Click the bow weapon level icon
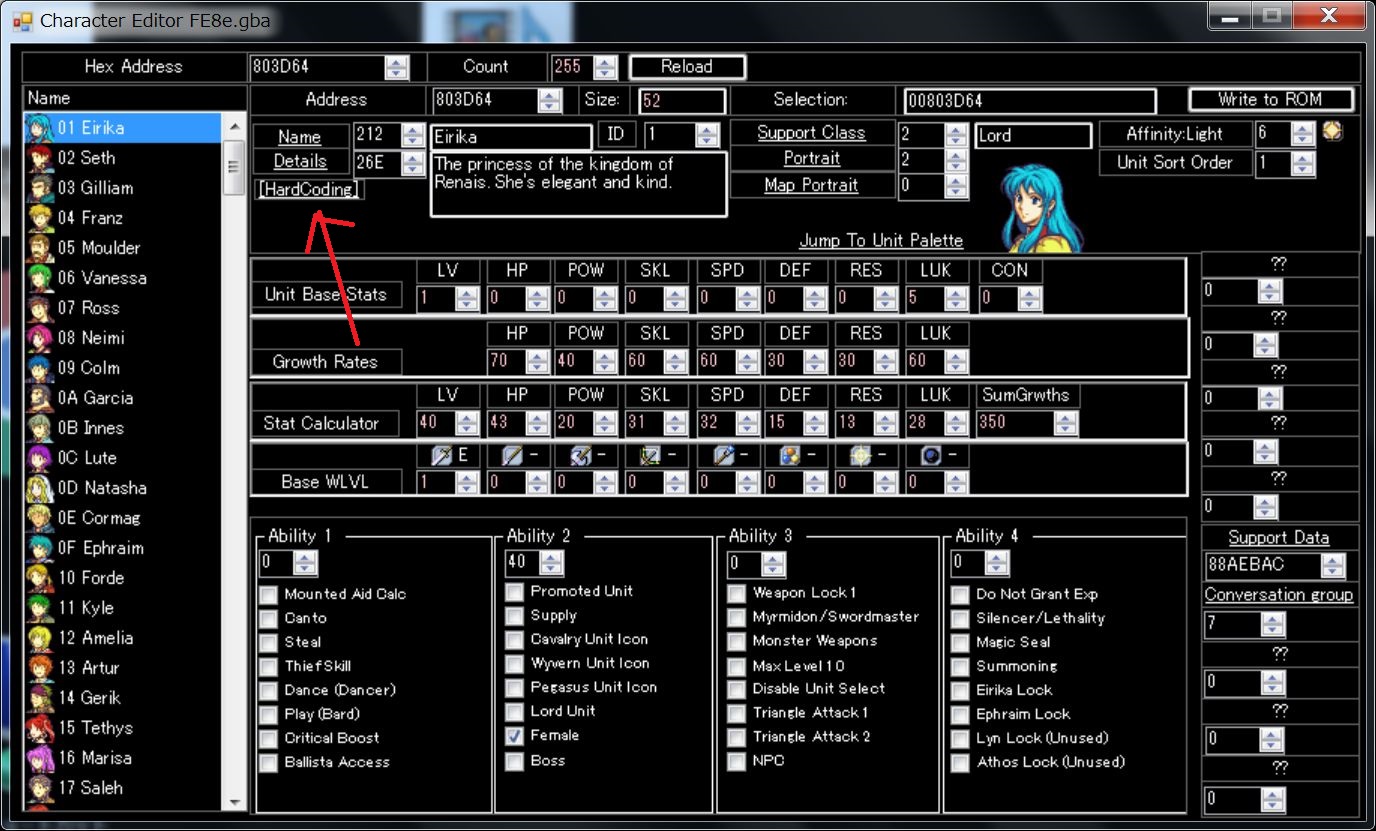The image size is (1376, 831). (651, 456)
